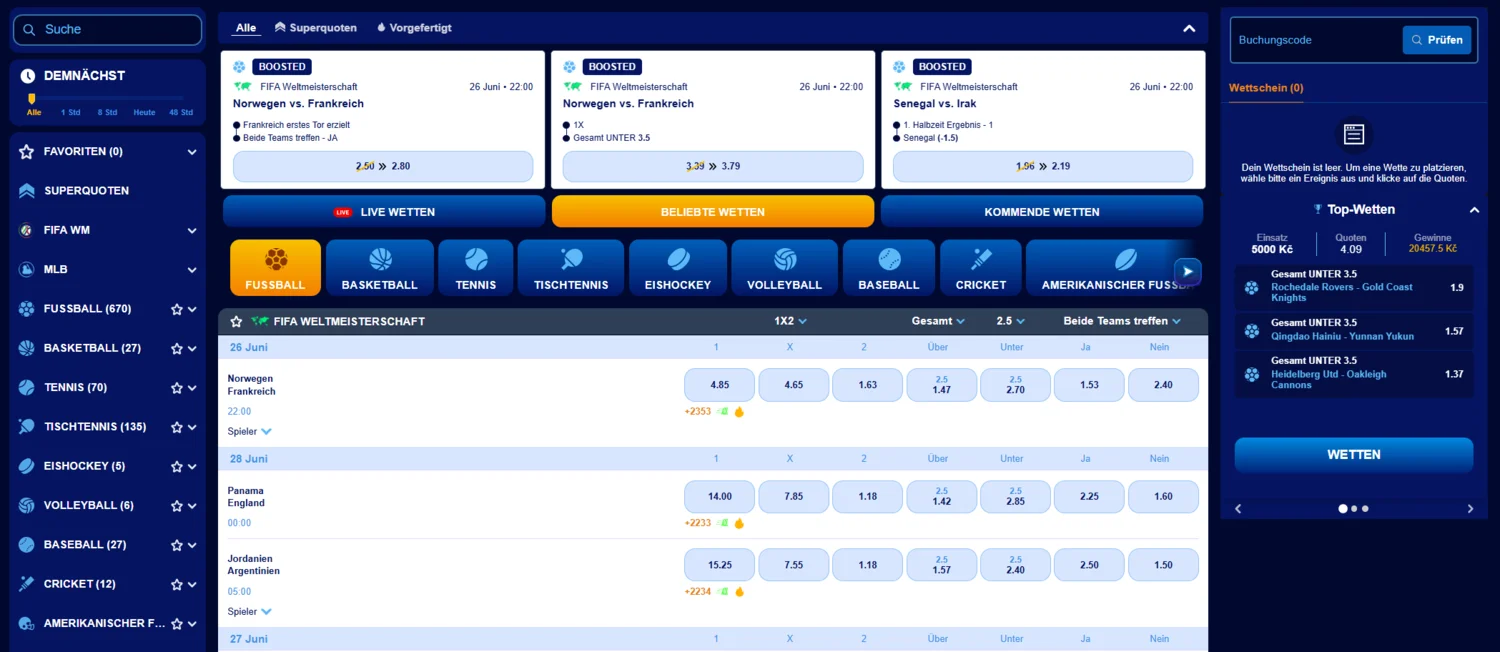The image size is (1500, 652).
Task: Collapse the Top-Wetten section chevron
Action: pyautogui.click(x=1474, y=210)
